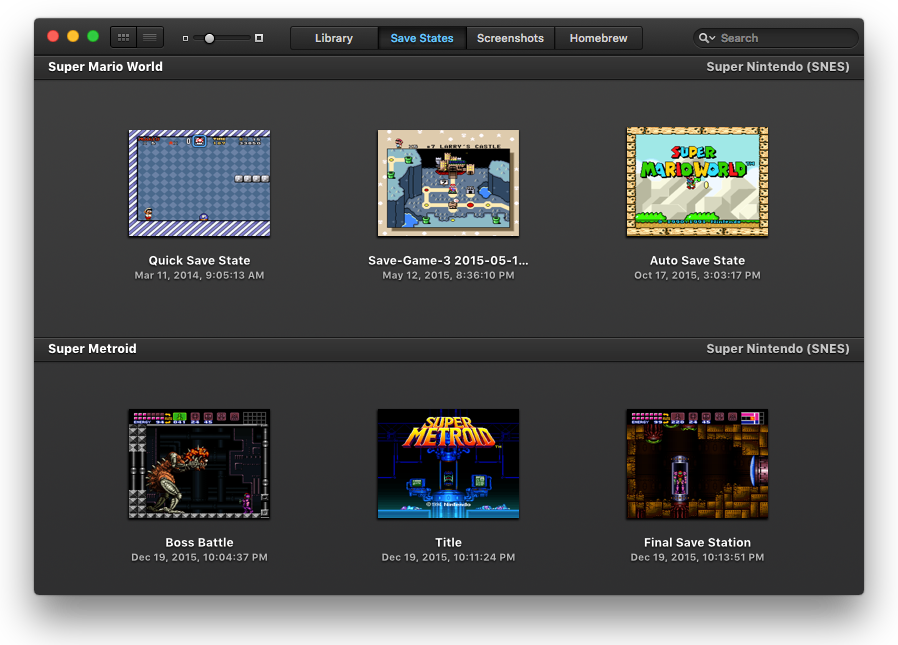The height and width of the screenshot is (645, 898).
Task: Select the Final Save Station thumbnail
Action: [x=697, y=464]
